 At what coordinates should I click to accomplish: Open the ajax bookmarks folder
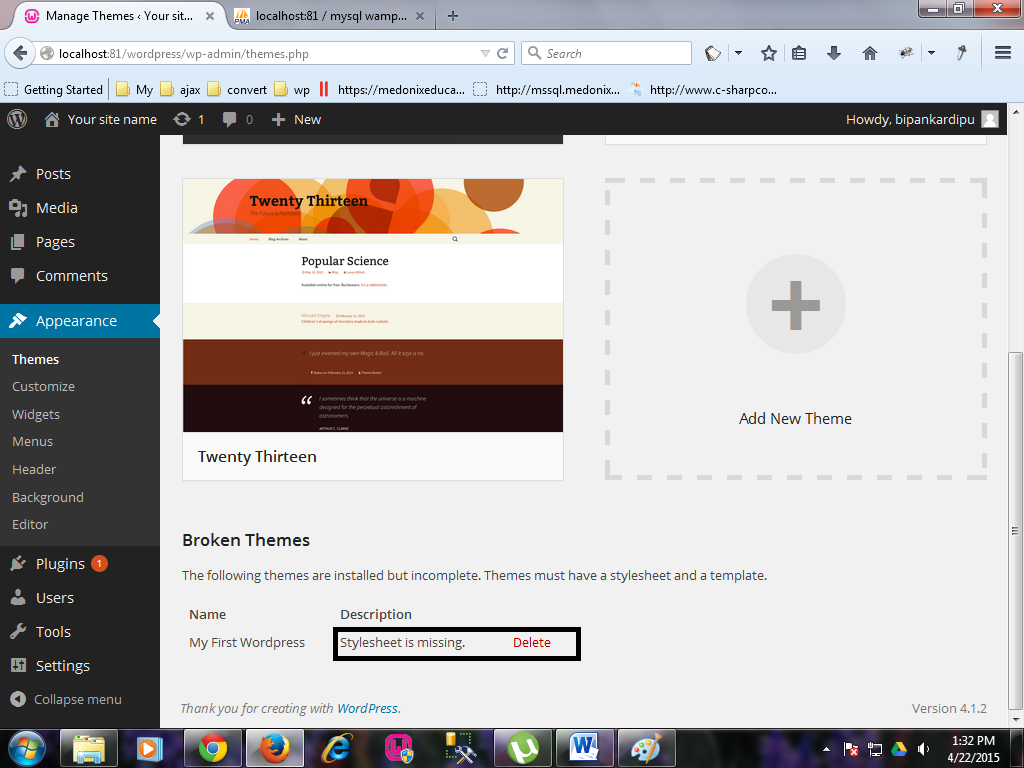pos(181,89)
